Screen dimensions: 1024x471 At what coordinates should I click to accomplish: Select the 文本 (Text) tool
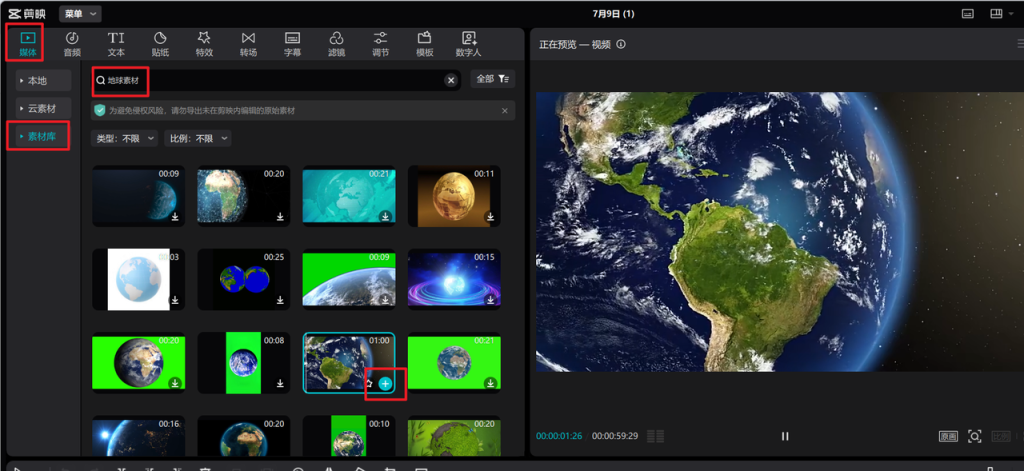pyautogui.click(x=116, y=43)
